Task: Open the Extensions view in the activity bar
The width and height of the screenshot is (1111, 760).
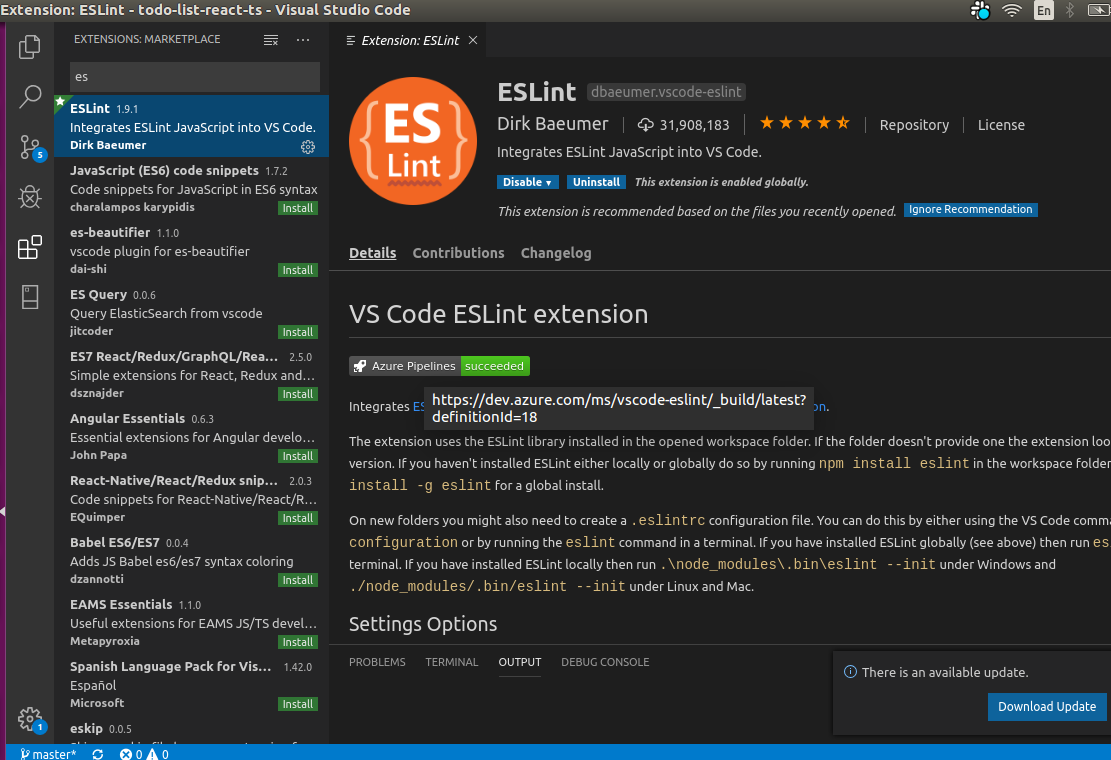Action: click(29, 246)
